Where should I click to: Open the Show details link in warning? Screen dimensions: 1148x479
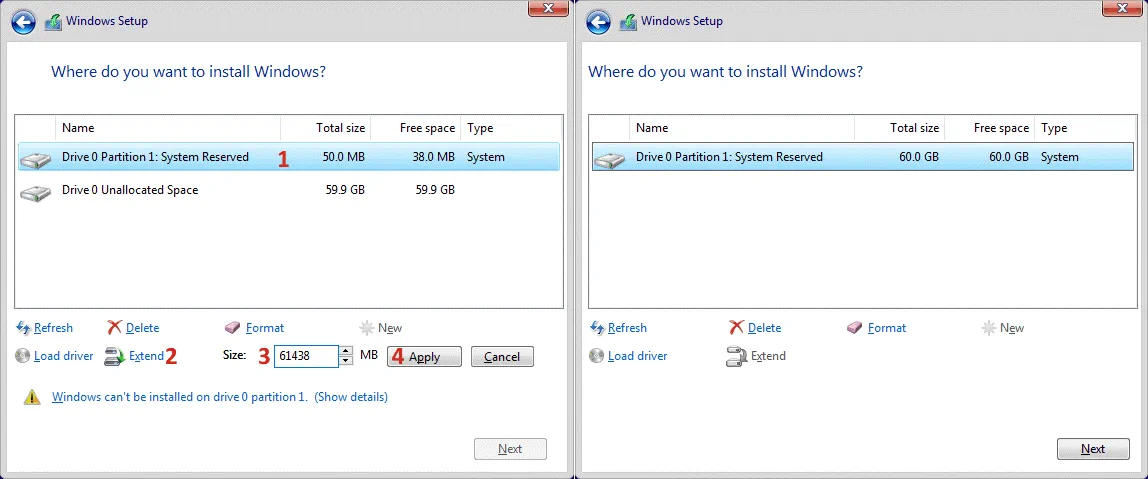(x=351, y=397)
